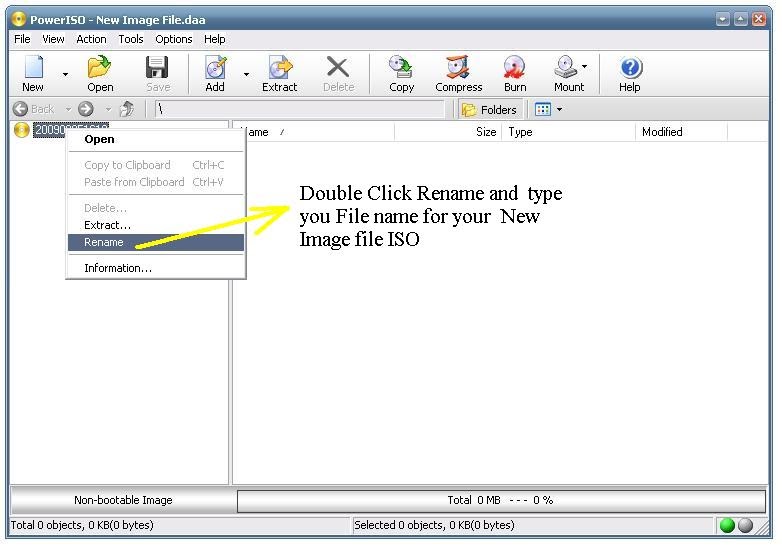Screen dimensions: 782x547
Task: Click the PowerISO title bar disc icon
Action: coord(18,19)
